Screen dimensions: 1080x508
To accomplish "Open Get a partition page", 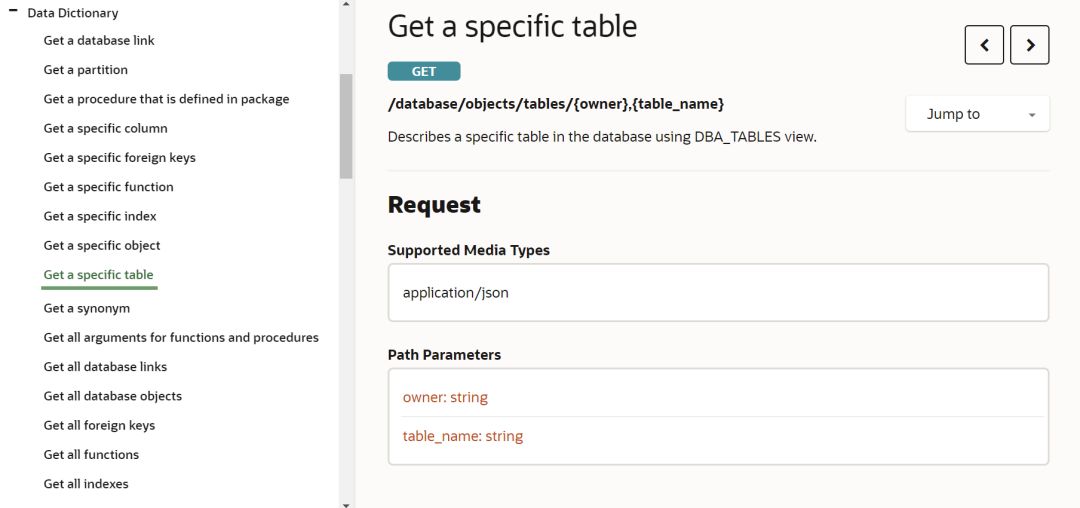I will (x=86, y=70).
